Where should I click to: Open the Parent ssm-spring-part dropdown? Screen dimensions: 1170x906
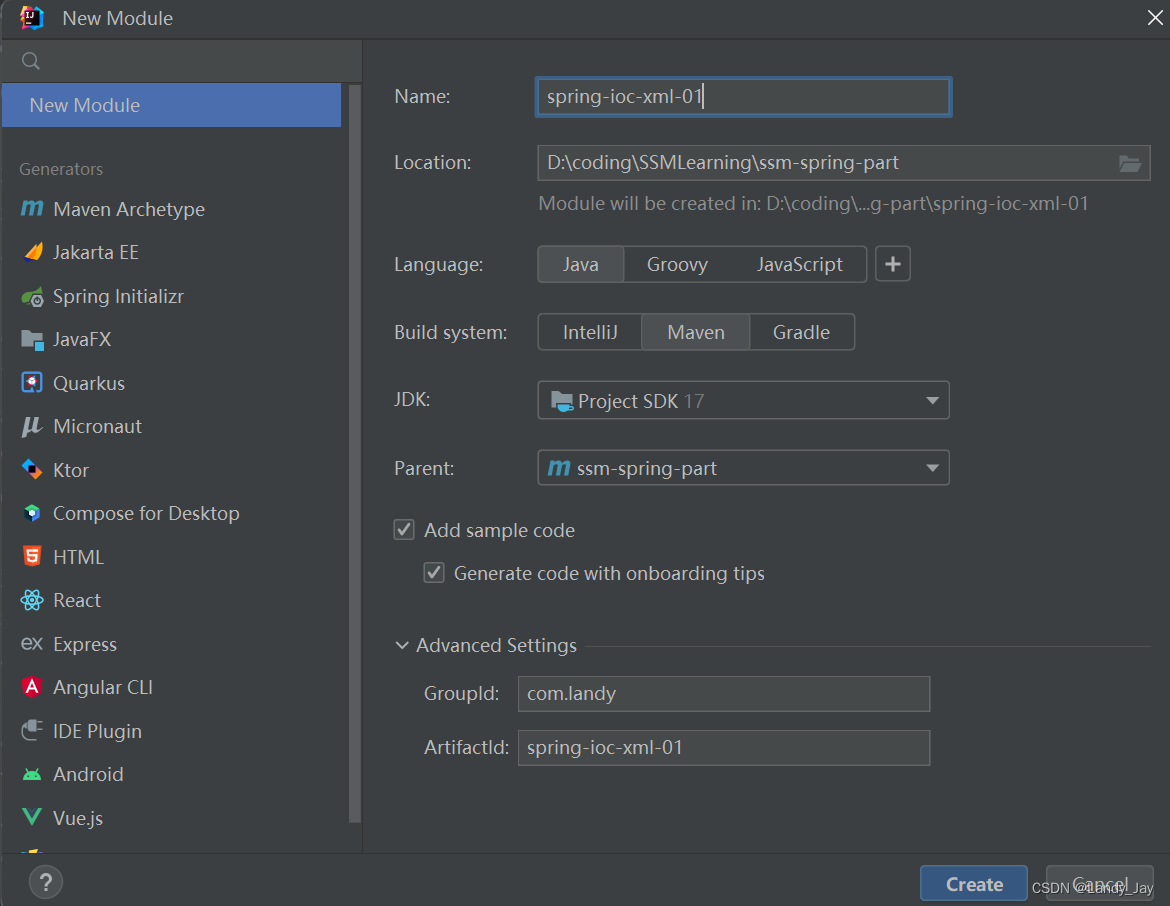point(743,468)
